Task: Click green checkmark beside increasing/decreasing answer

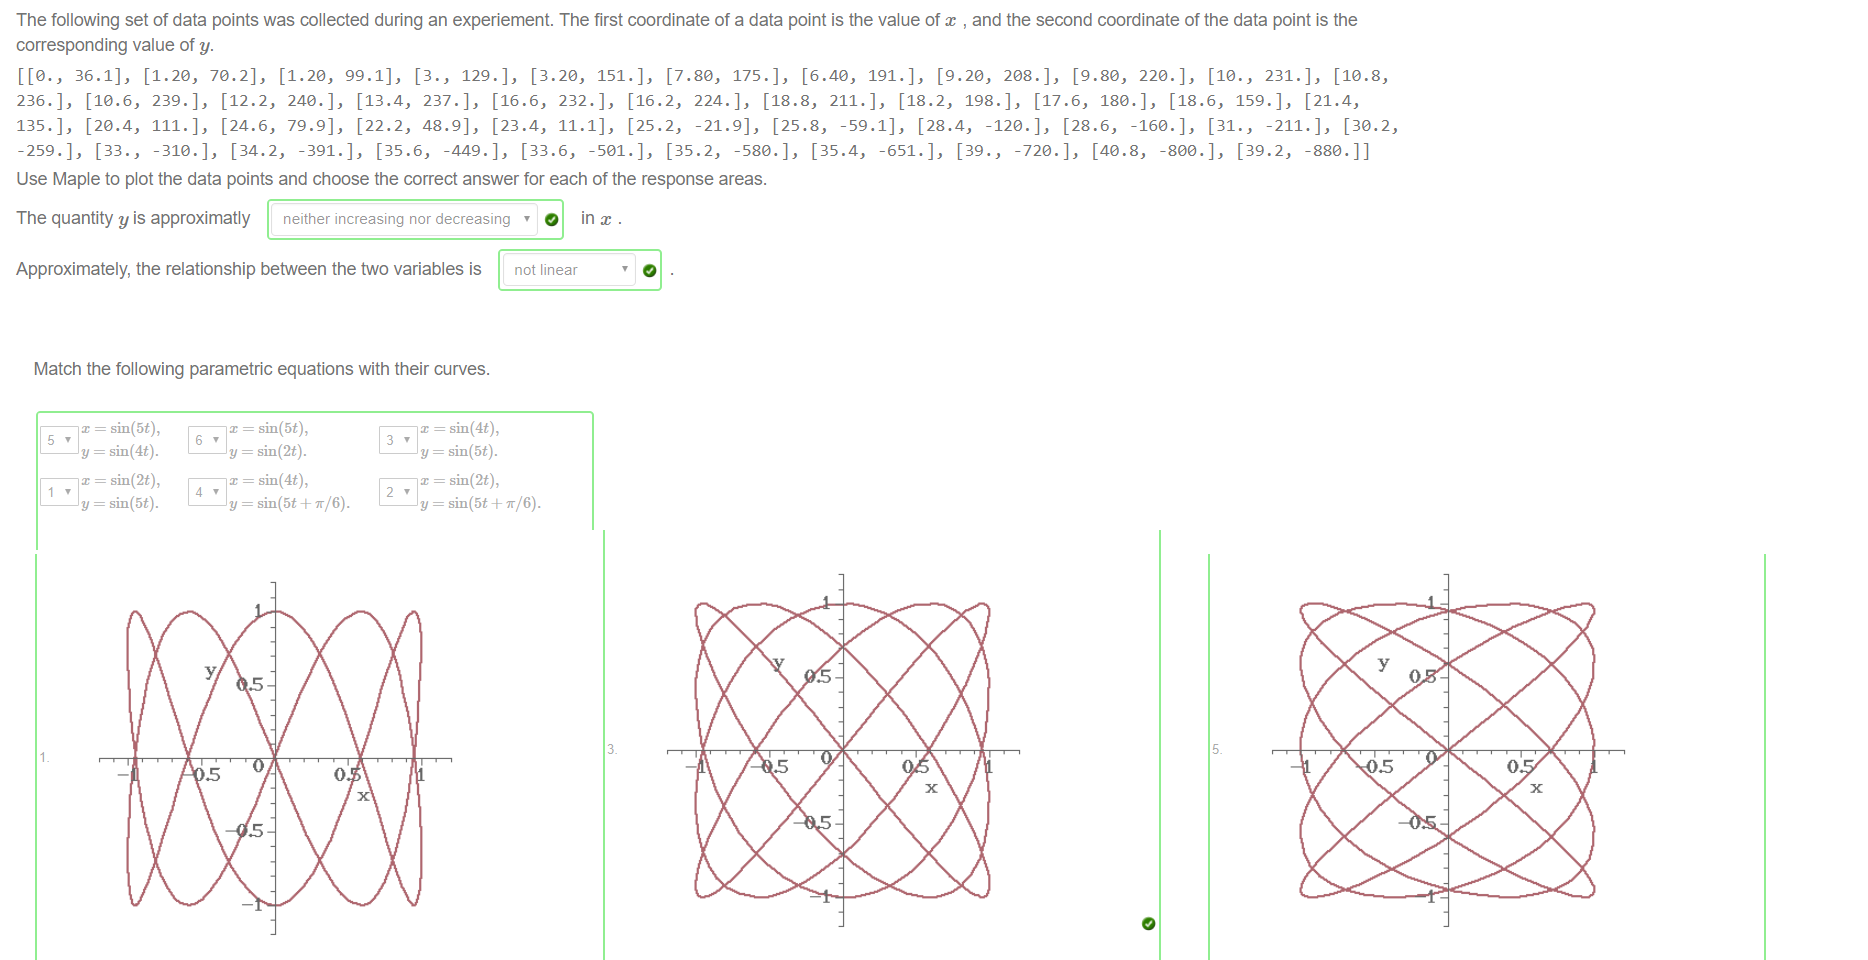Action: (x=552, y=220)
